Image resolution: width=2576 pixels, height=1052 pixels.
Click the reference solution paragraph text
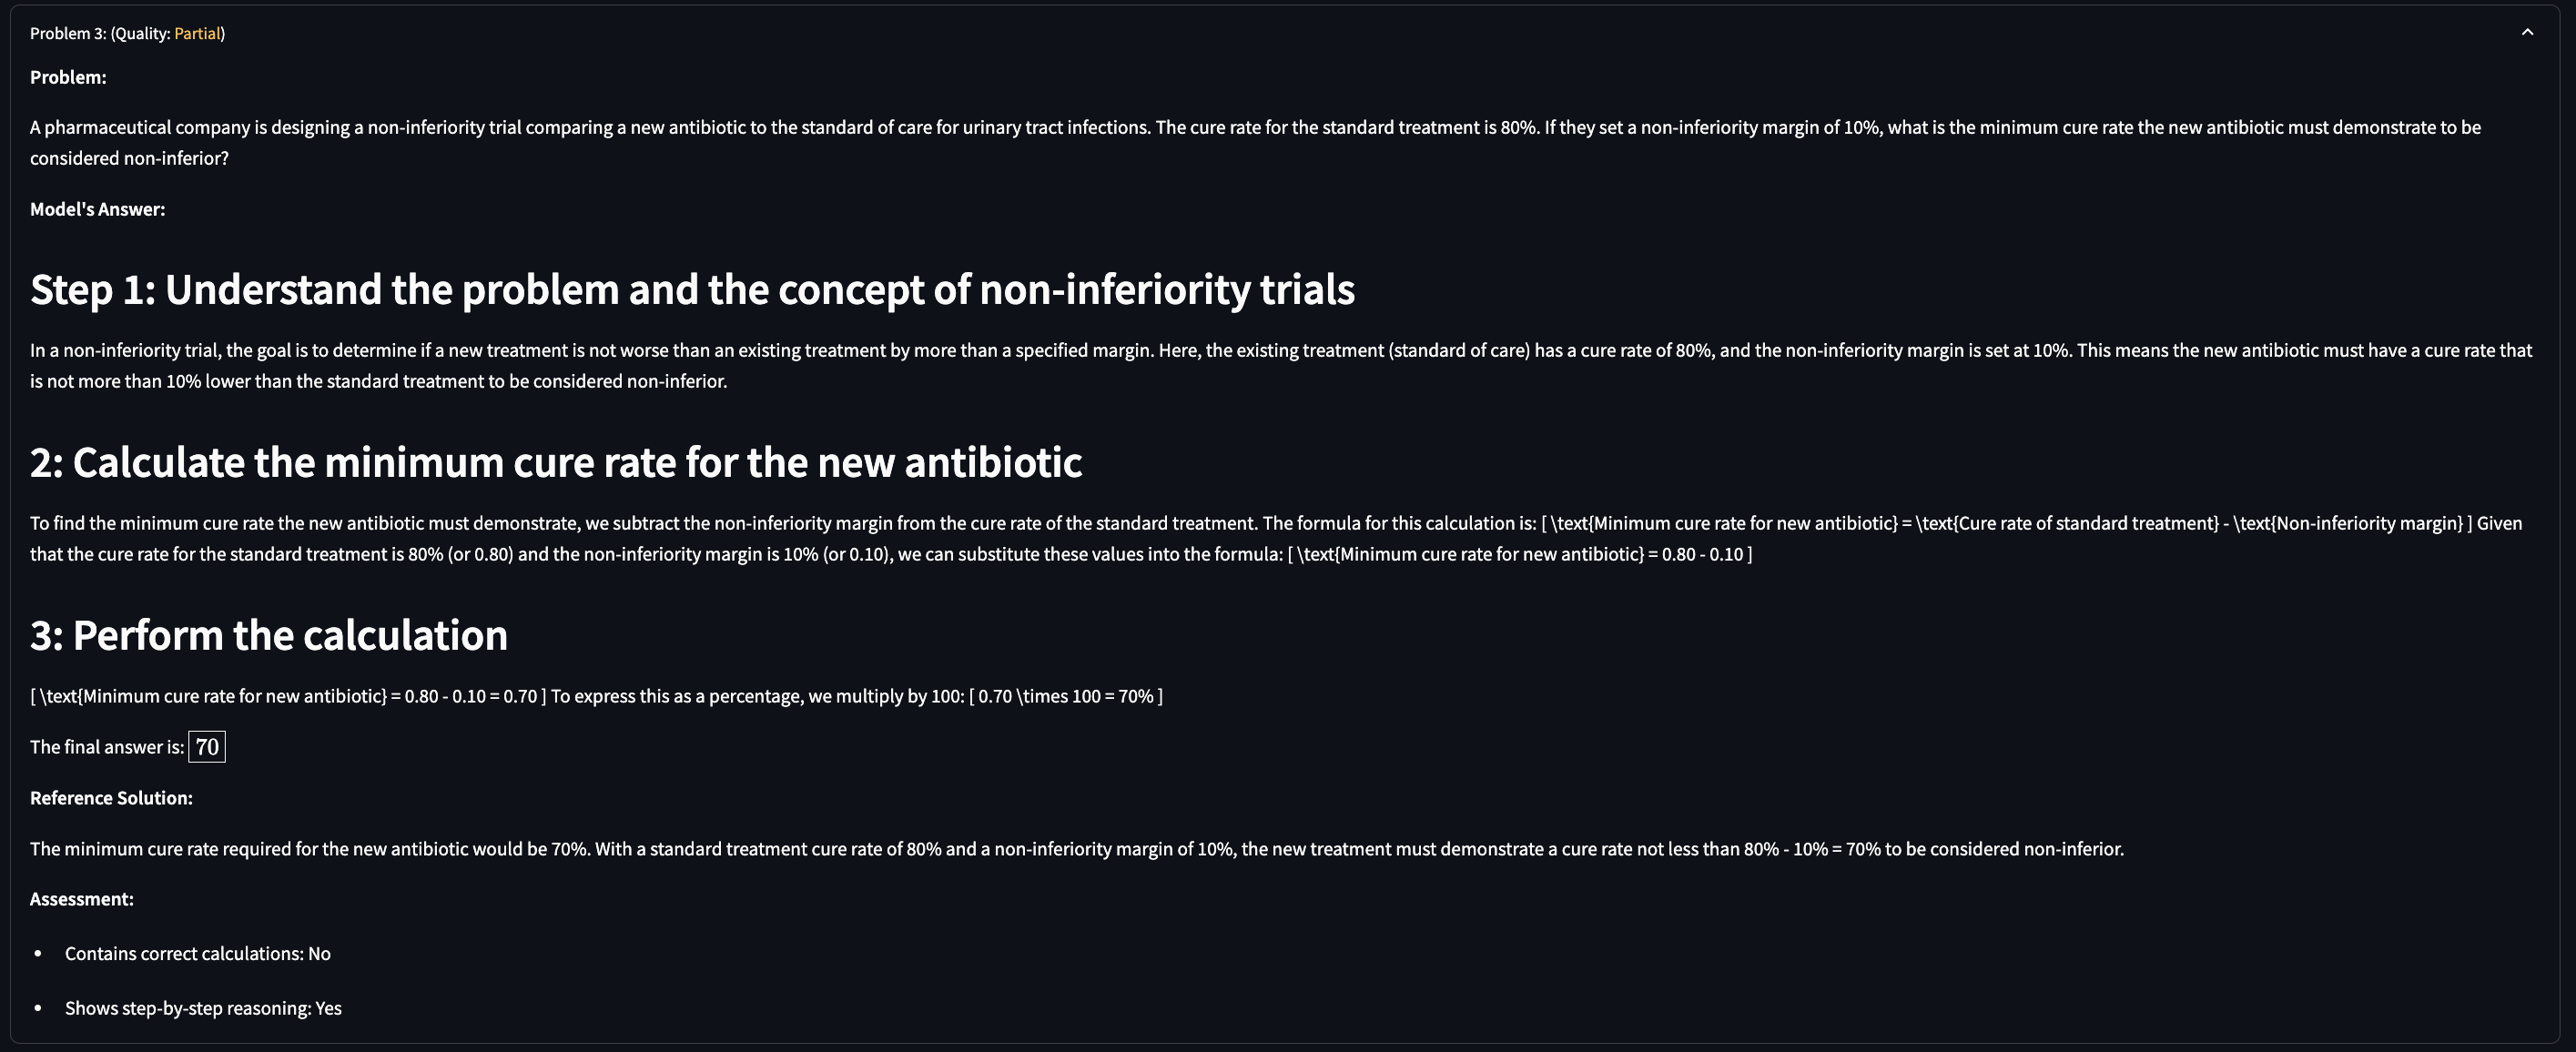click(1077, 849)
